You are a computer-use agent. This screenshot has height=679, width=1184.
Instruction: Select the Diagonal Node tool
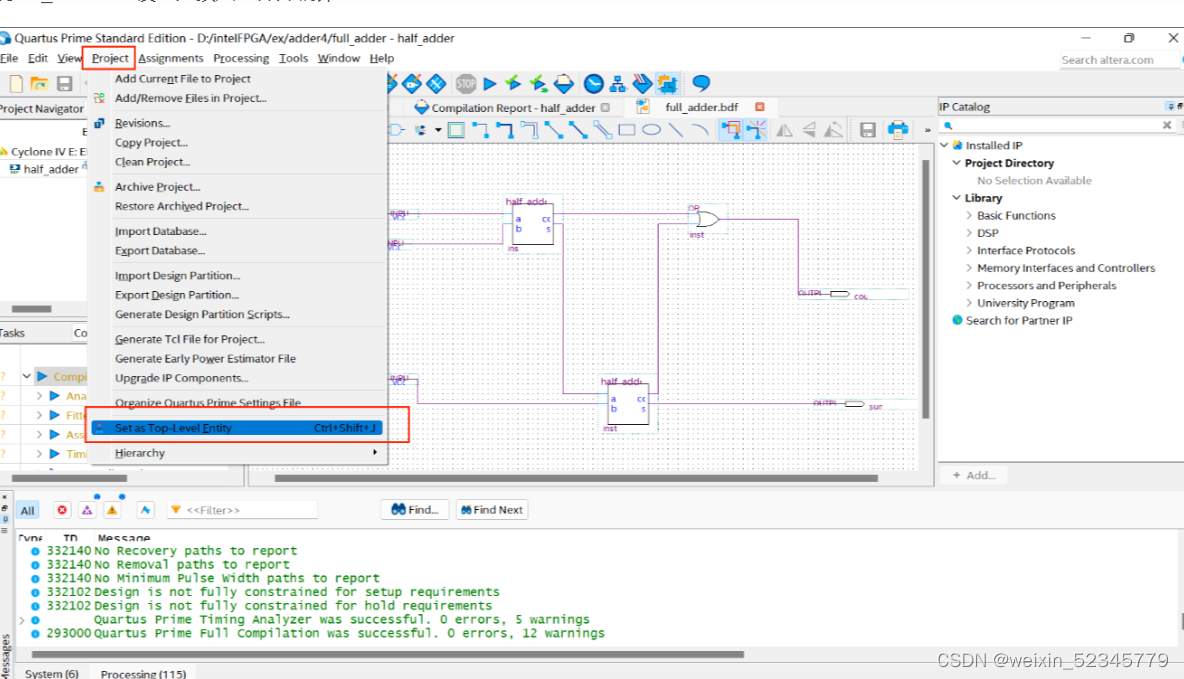[553, 130]
